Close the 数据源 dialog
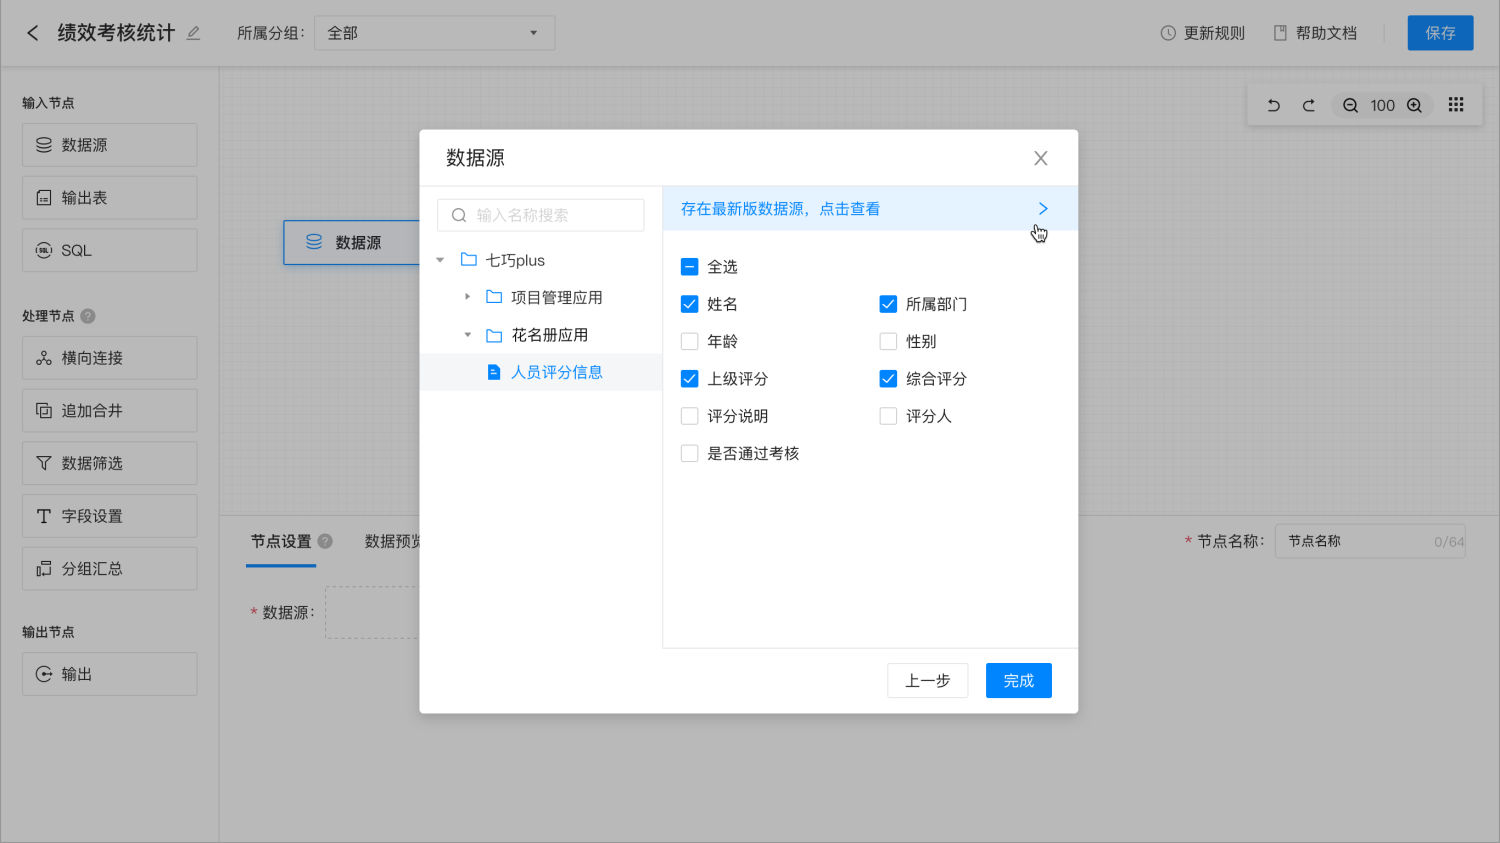The width and height of the screenshot is (1500, 843). [1041, 158]
